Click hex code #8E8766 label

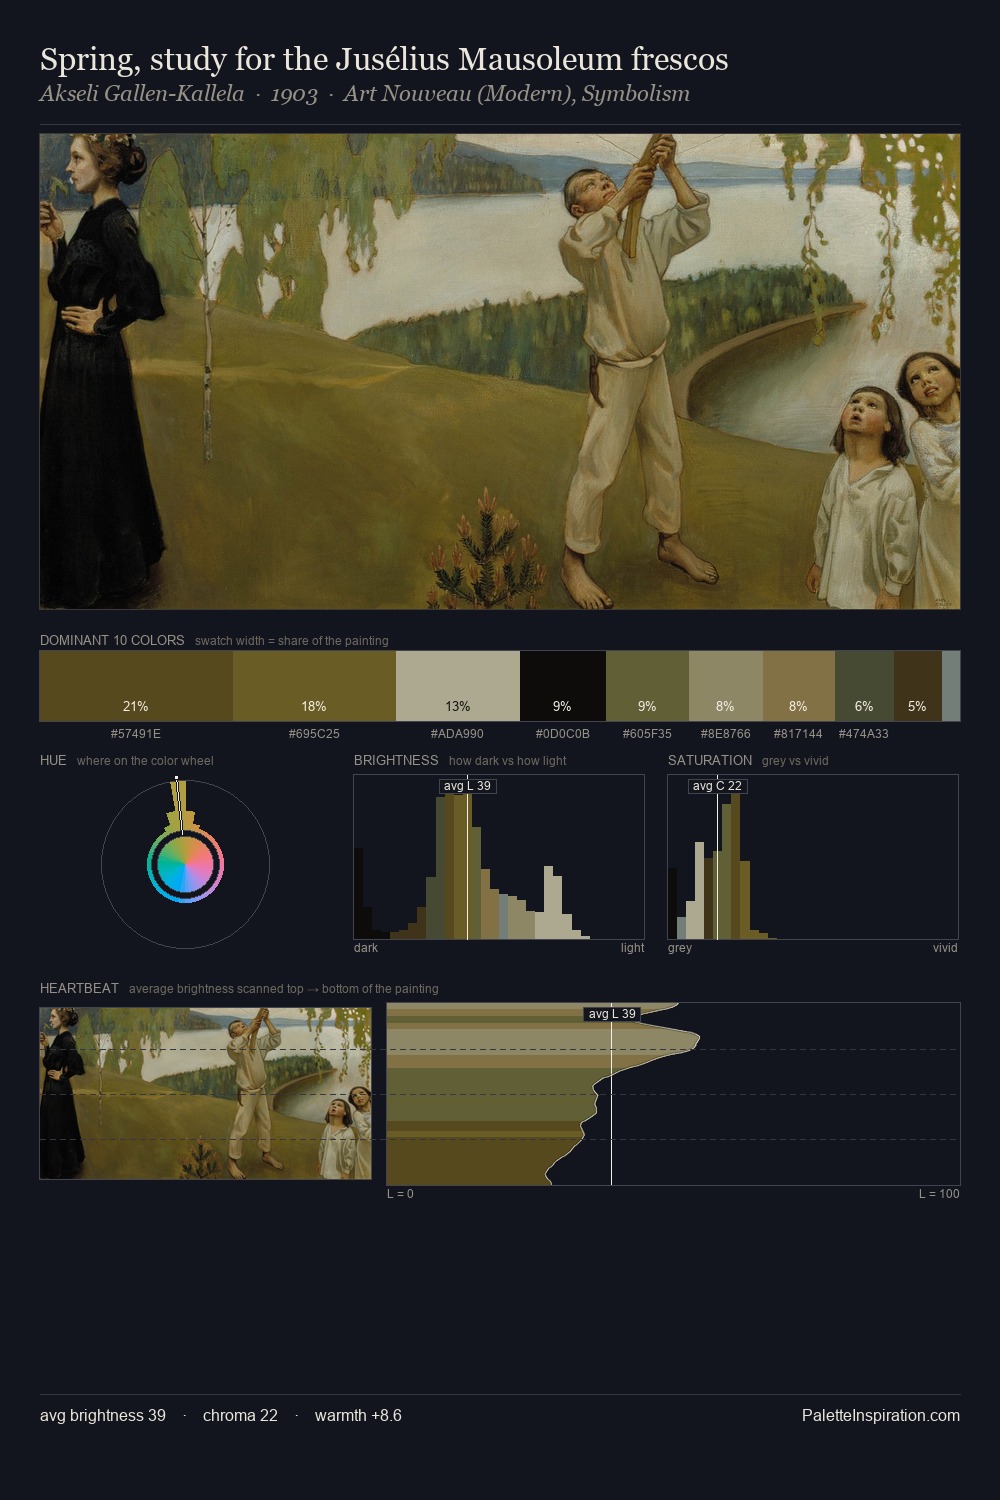point(726,734)
